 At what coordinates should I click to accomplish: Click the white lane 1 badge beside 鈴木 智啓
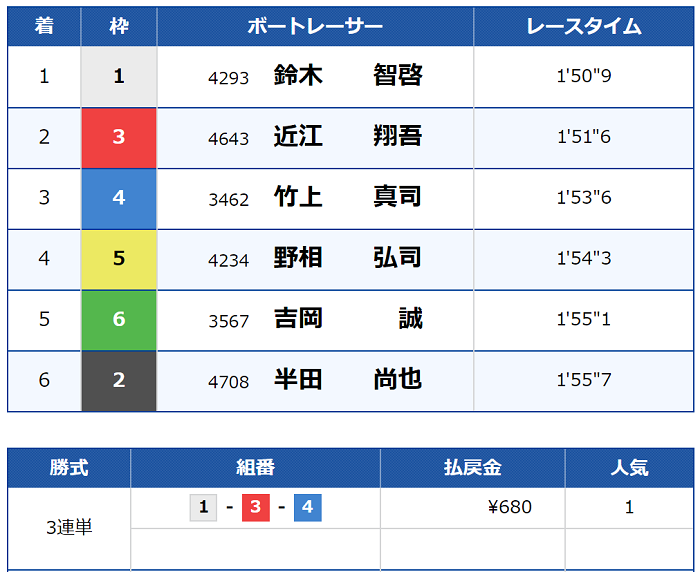[119, 76]
